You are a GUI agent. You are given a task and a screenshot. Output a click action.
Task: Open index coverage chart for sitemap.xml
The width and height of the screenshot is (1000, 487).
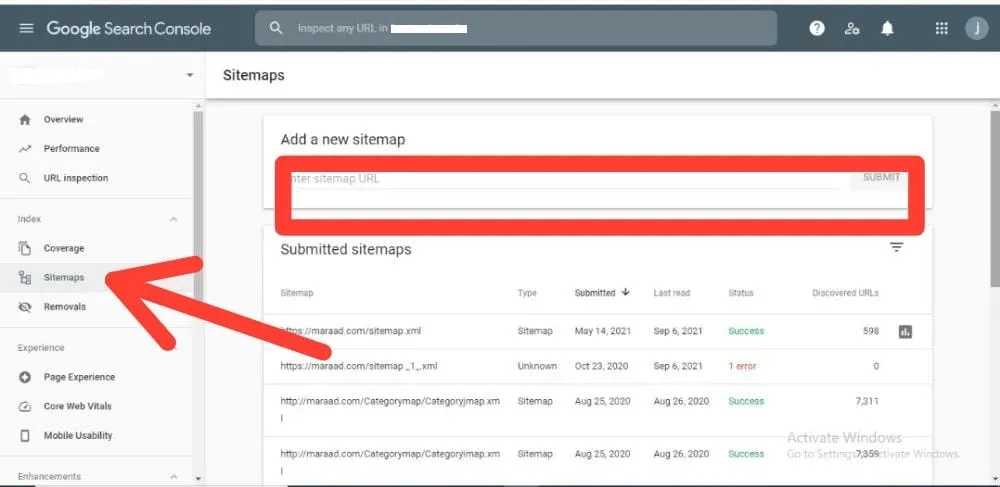tap(905, 331)
